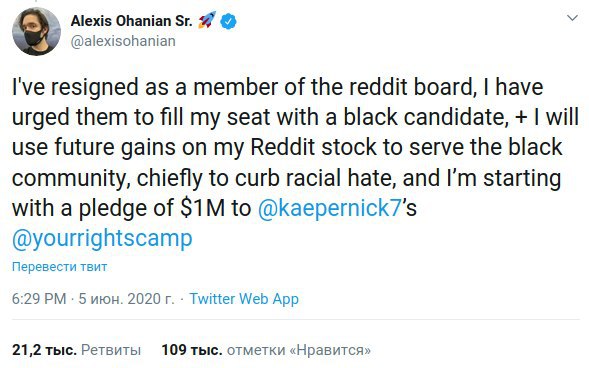Viewport: 589px width, 368px height.
Task: View the 109 тыс. likes count
Action: click(x=192, y=350)
